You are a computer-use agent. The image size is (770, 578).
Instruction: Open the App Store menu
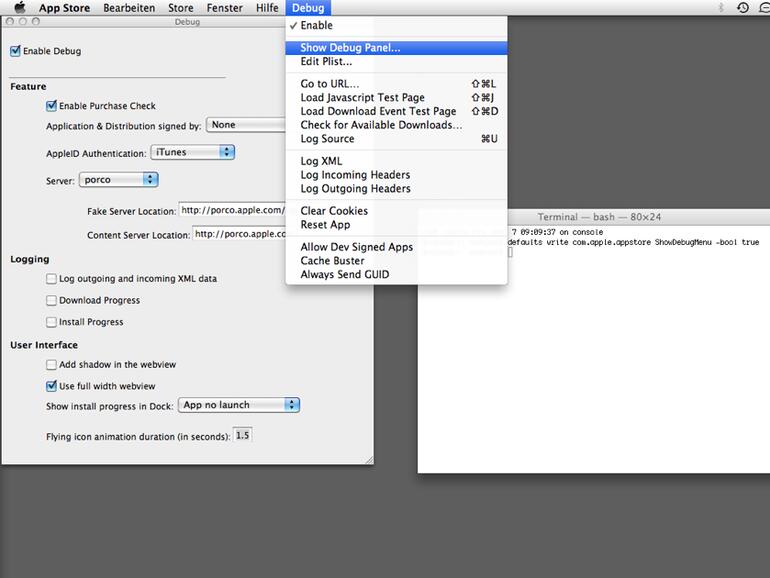[64, 8]
